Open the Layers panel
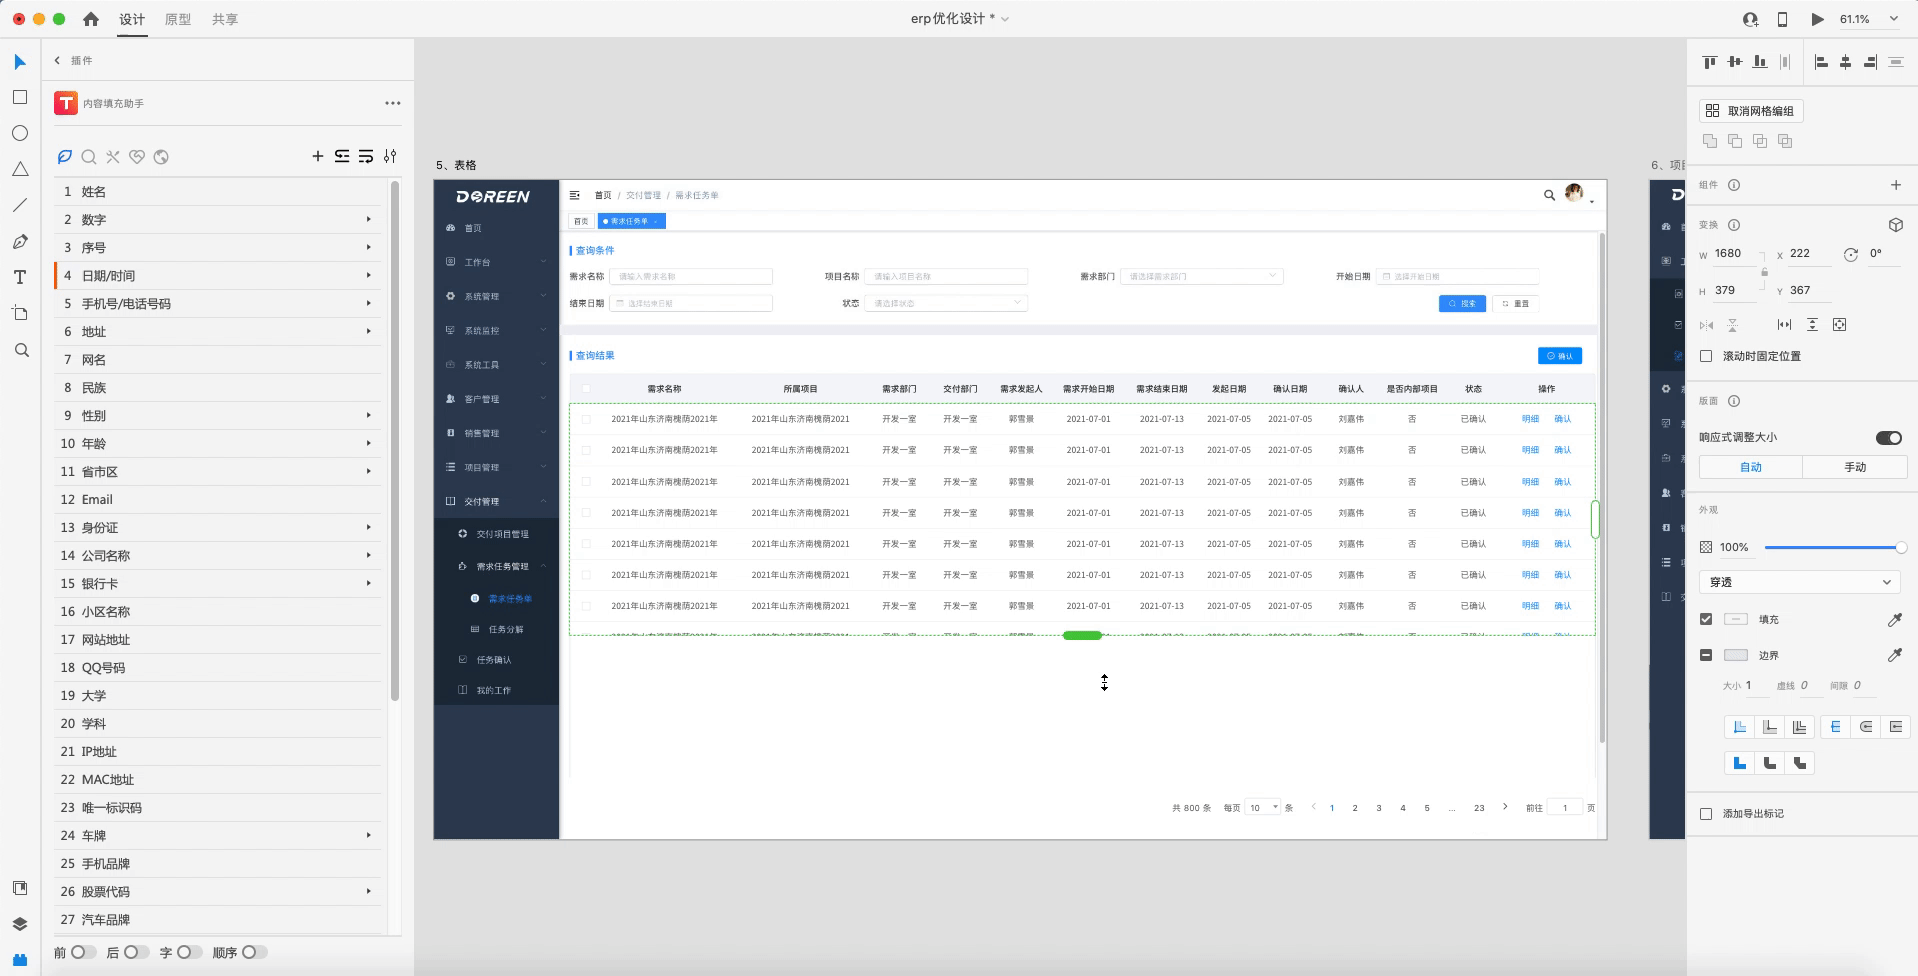The image size is (1918, 976). 20,924
